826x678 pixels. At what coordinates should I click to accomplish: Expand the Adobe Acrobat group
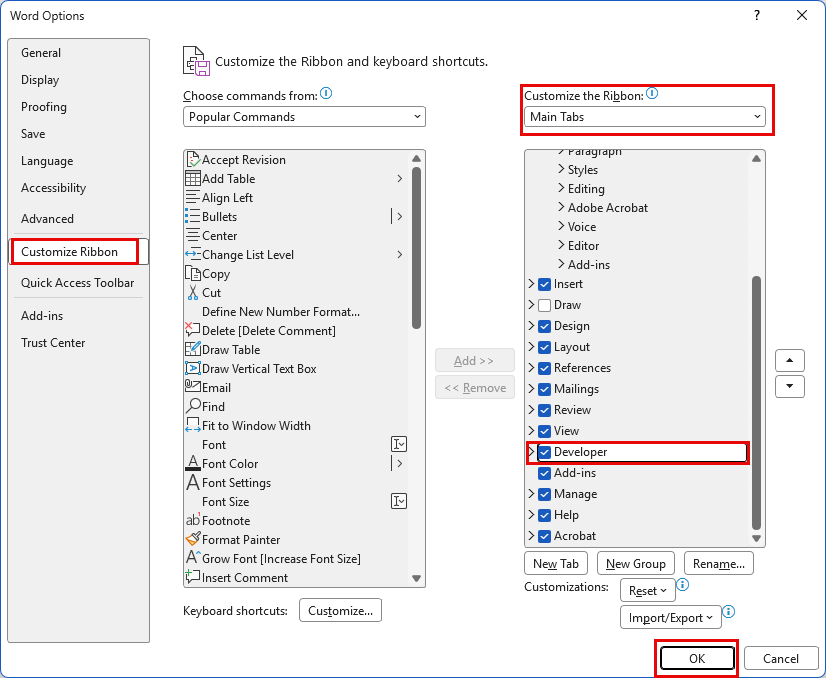(x=561, y=208)
